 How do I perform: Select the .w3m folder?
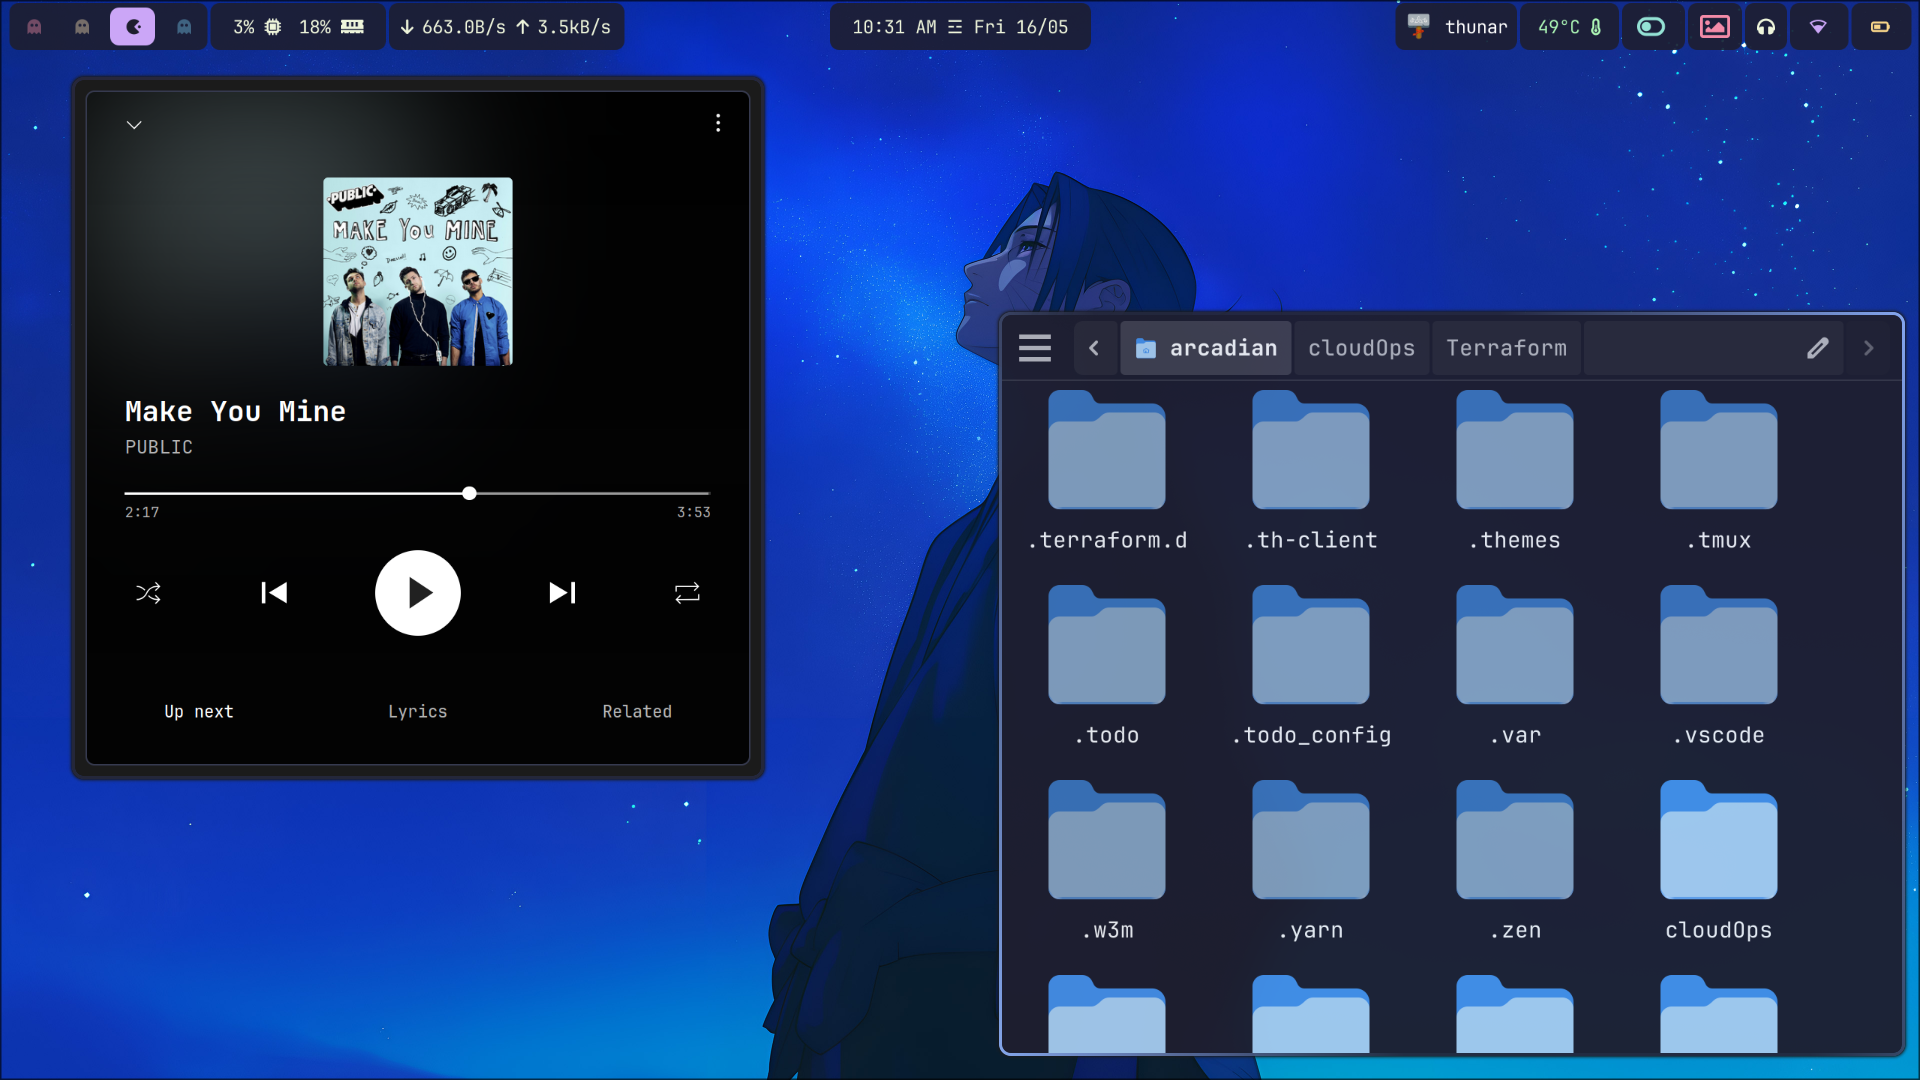click(x=1107, y=862)
